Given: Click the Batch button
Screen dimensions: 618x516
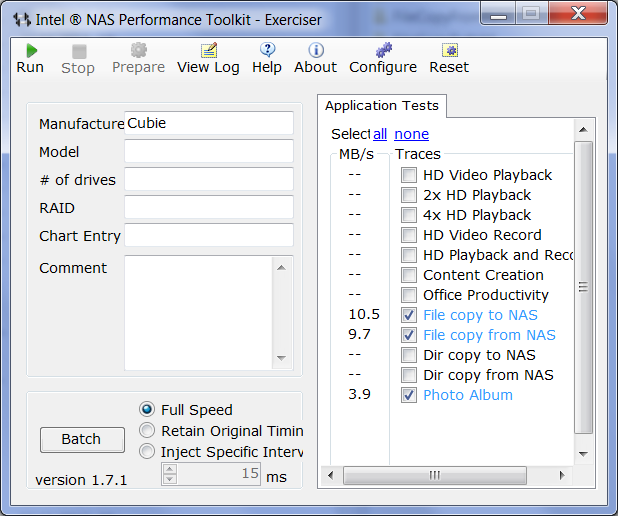Looking at the screenshot, I should pyautogui.click(x=82, y=439).
